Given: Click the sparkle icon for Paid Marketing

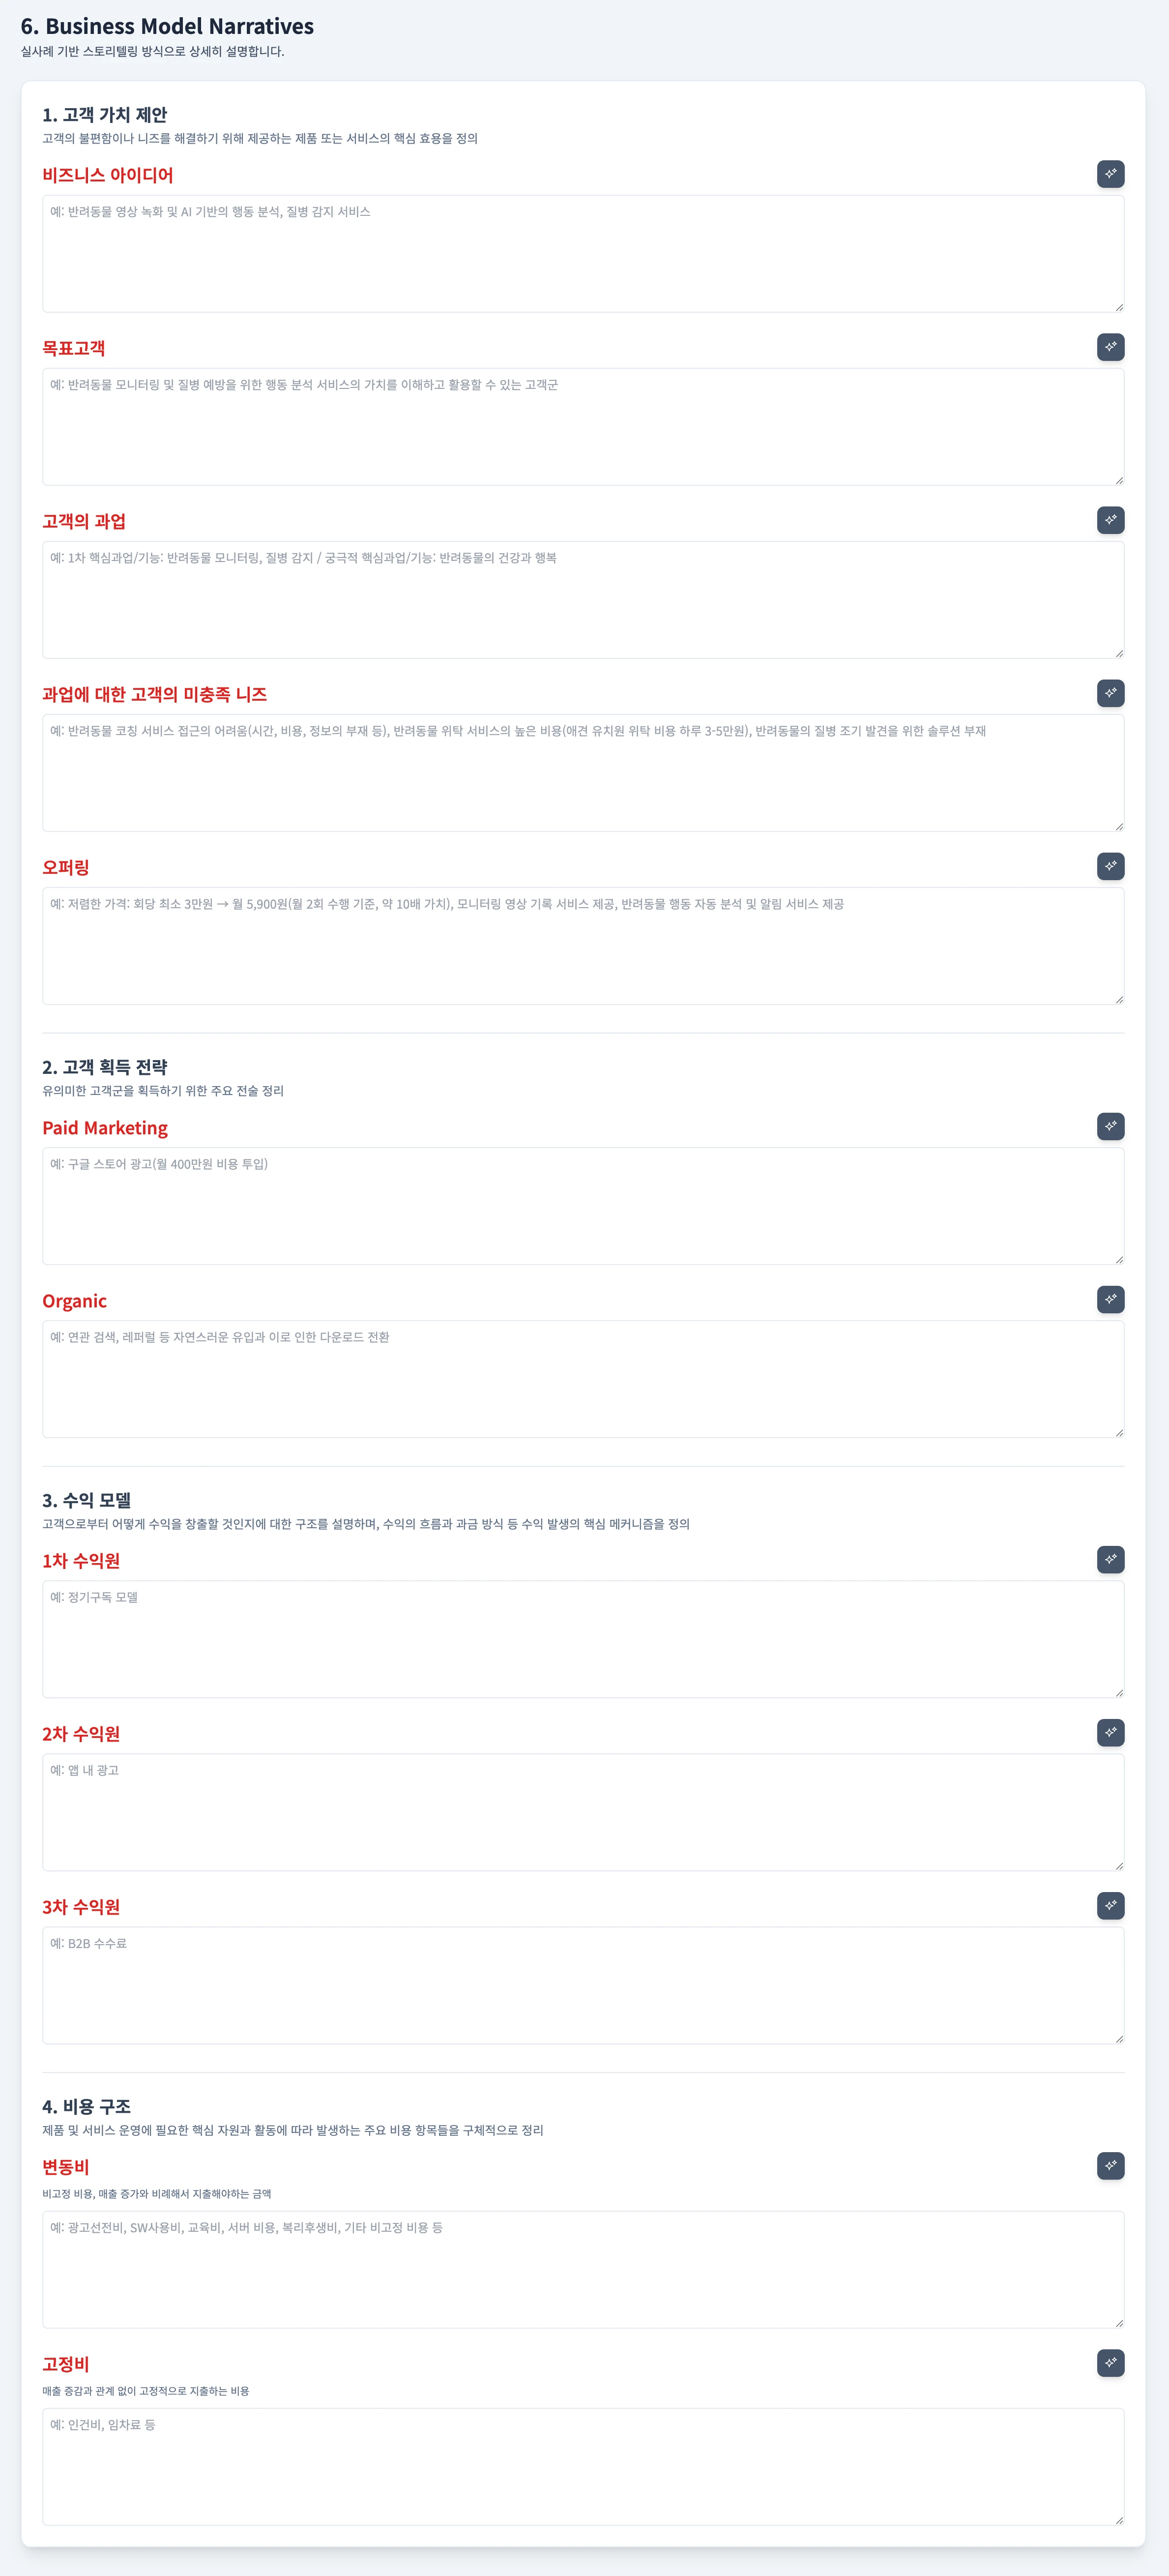Looking at the screenshot, I should [x=1110, y=1126].
